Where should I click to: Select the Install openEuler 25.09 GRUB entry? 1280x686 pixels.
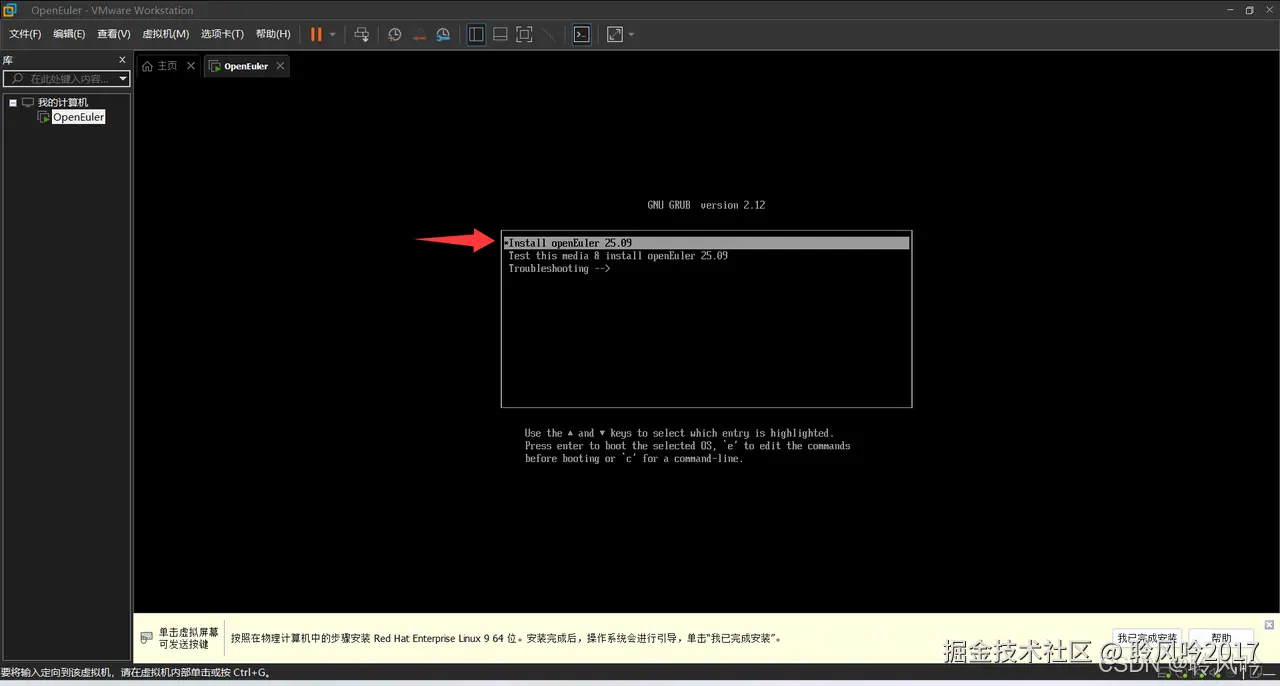click(x=706, y=243)
